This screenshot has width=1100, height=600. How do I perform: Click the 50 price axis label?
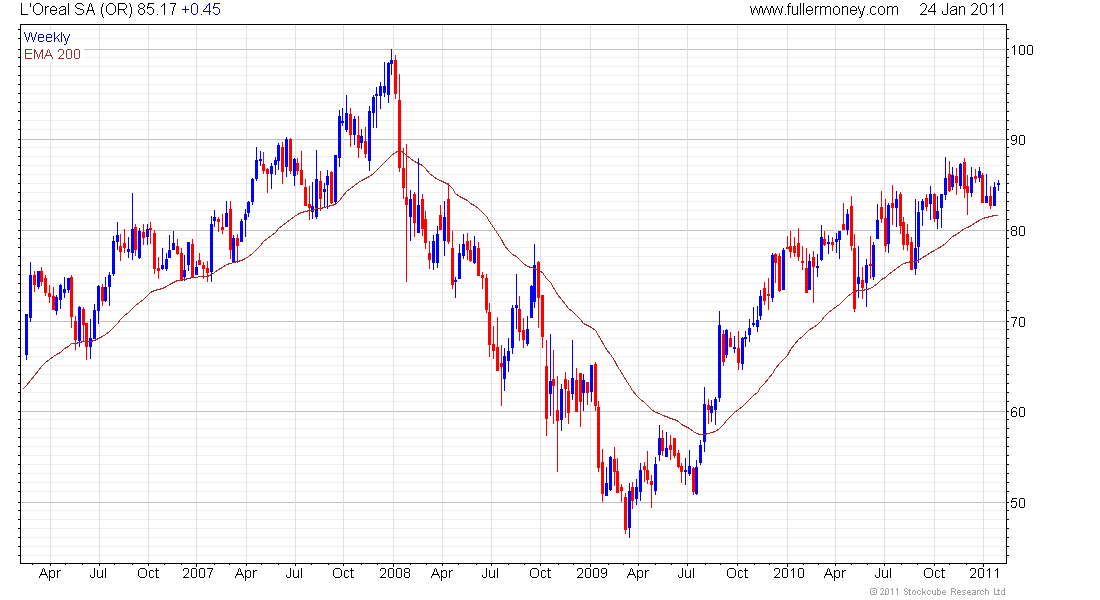[x=1018, y=502]
